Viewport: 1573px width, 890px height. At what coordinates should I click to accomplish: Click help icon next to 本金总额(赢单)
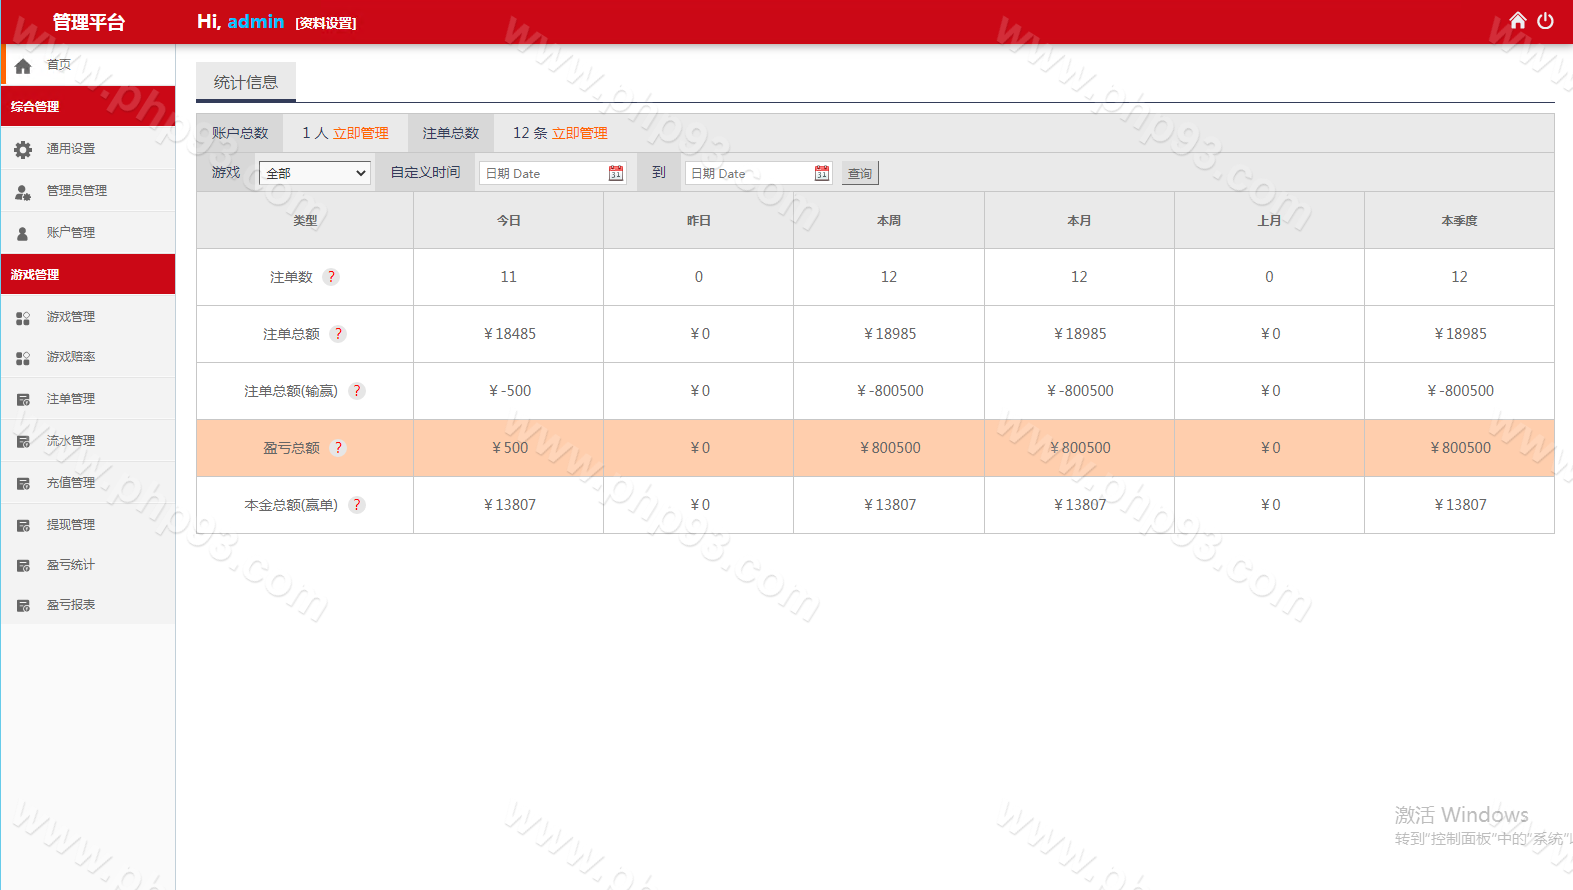[357, 505]
